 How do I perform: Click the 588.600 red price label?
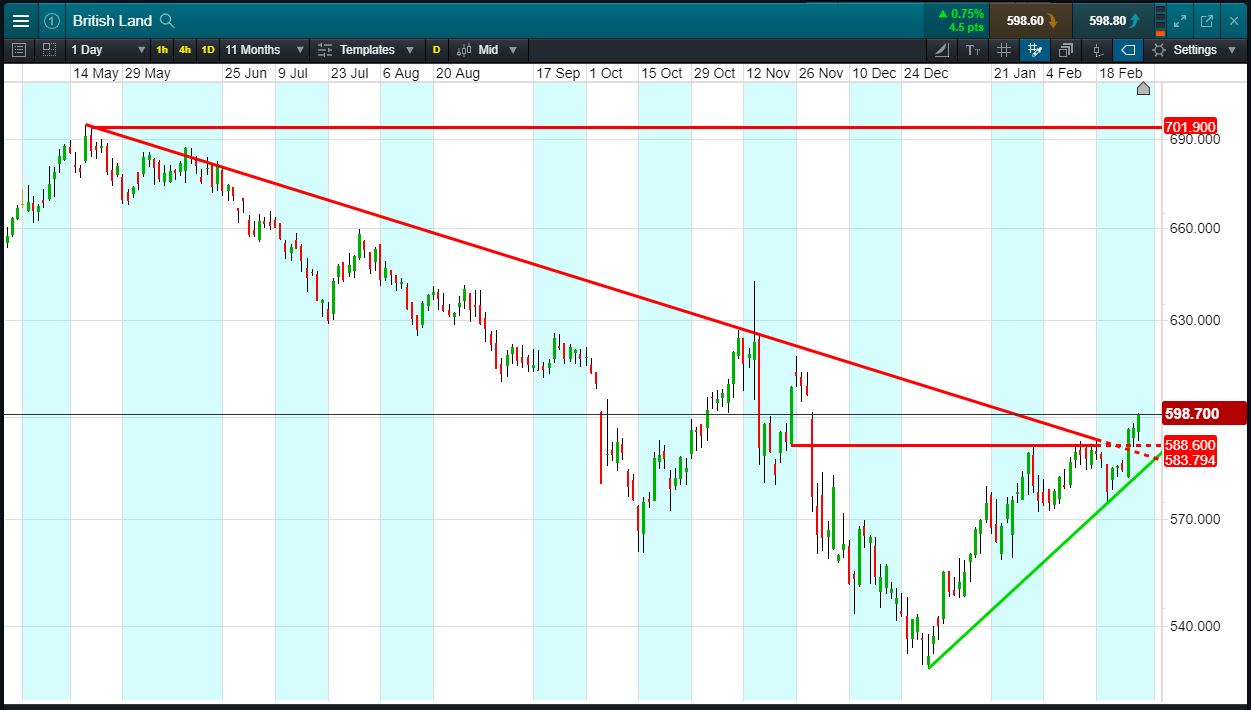click(x=1190, y=445)
